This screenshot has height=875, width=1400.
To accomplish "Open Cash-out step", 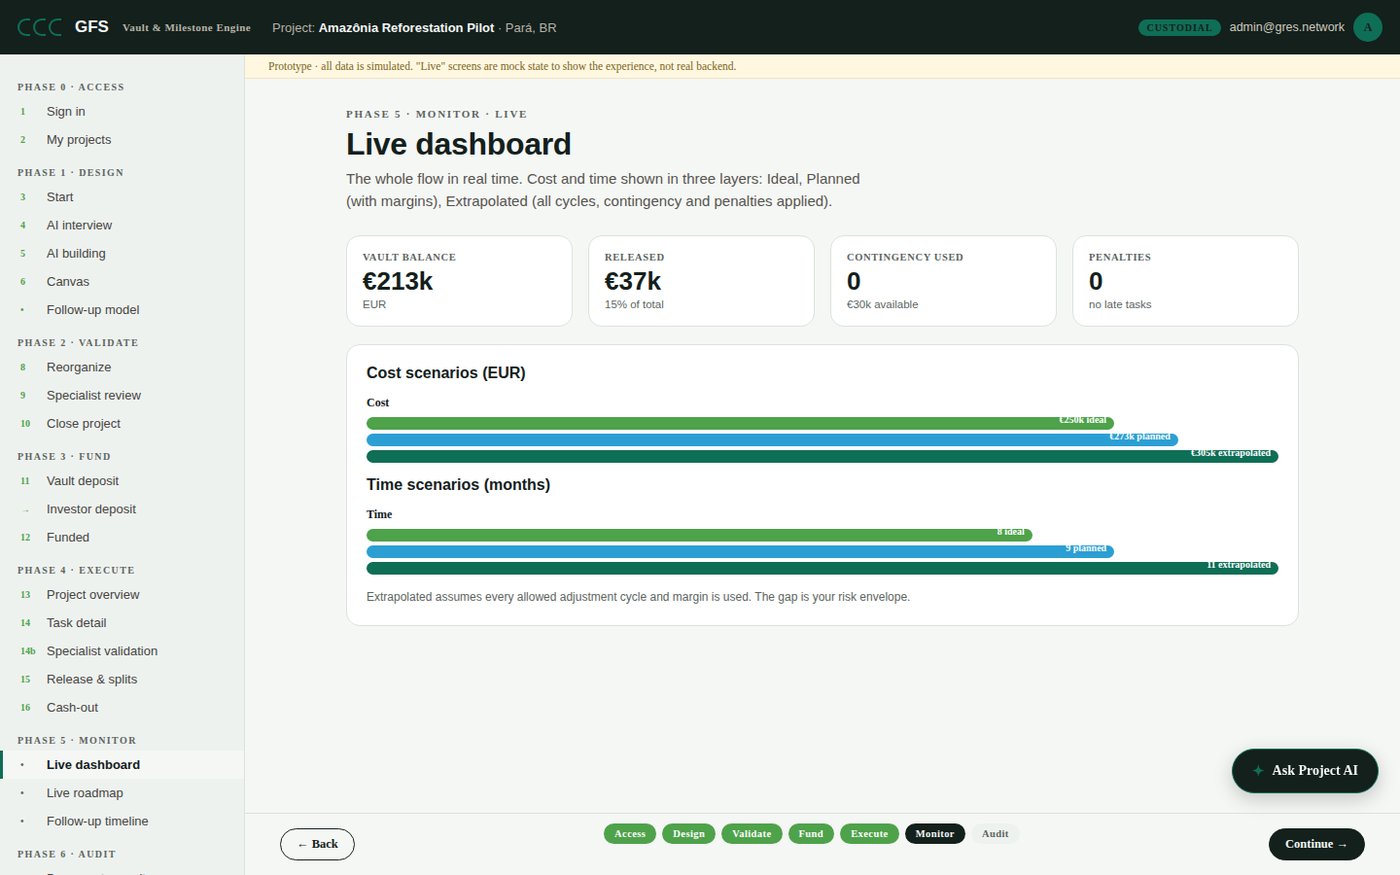I will click(x=122, y=707).
